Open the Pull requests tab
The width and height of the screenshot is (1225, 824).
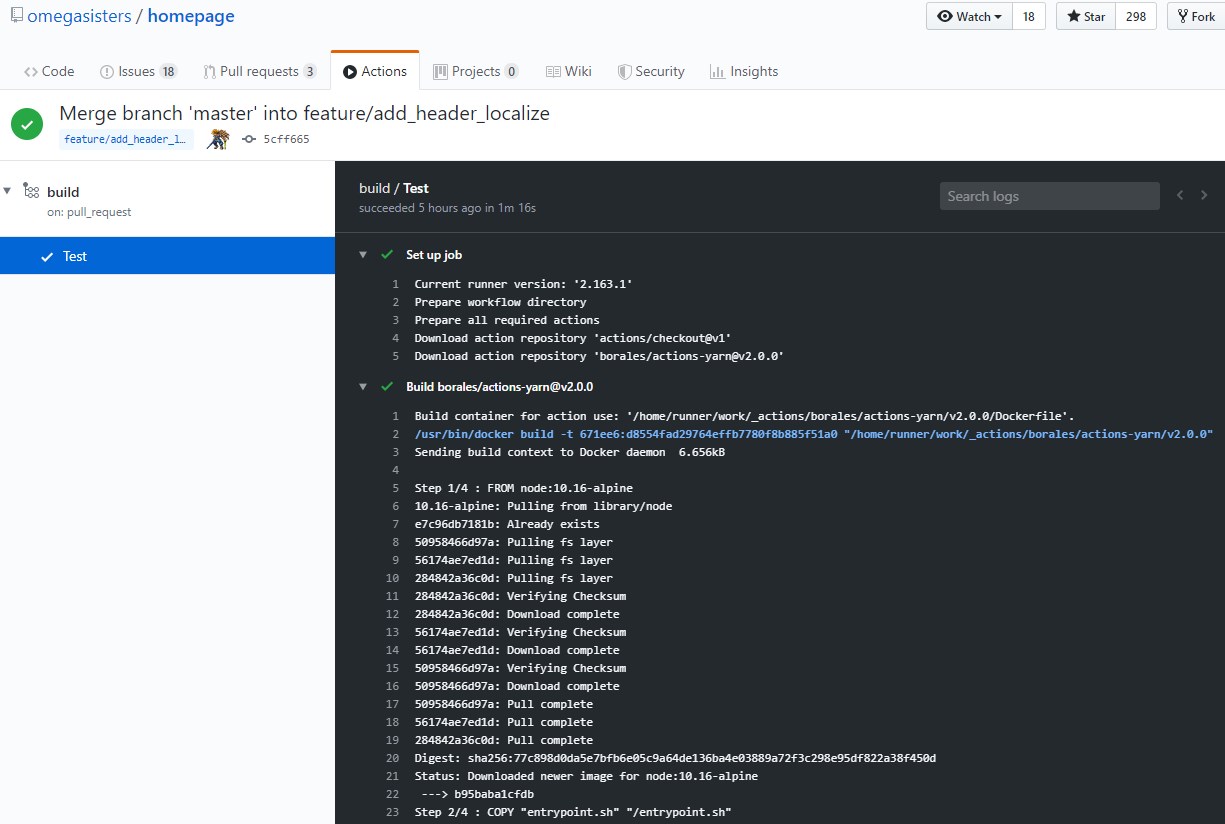tap(260, 71)
